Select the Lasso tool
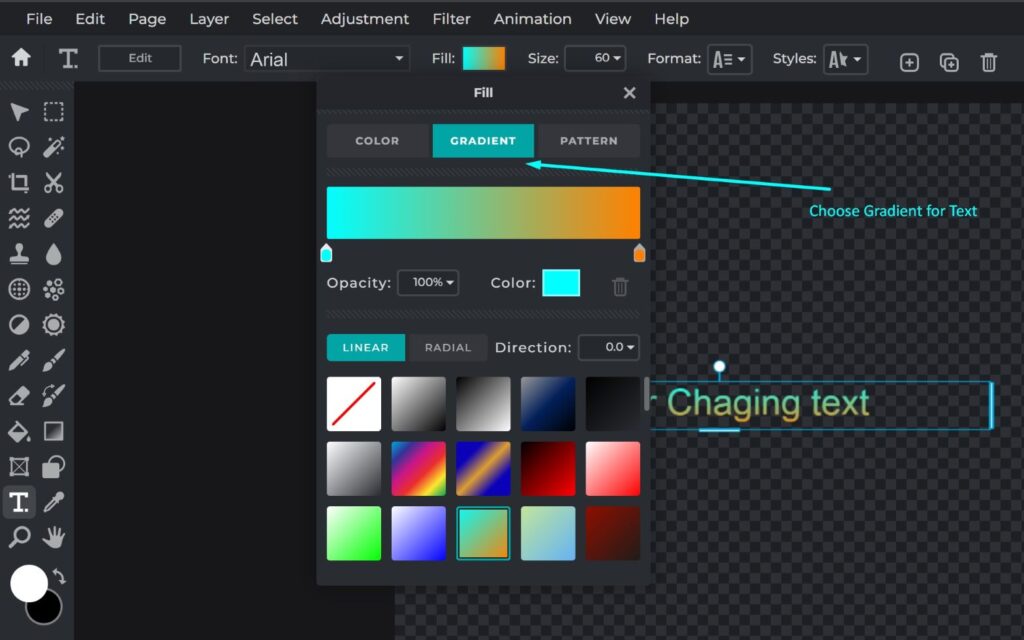 point(19,147)
